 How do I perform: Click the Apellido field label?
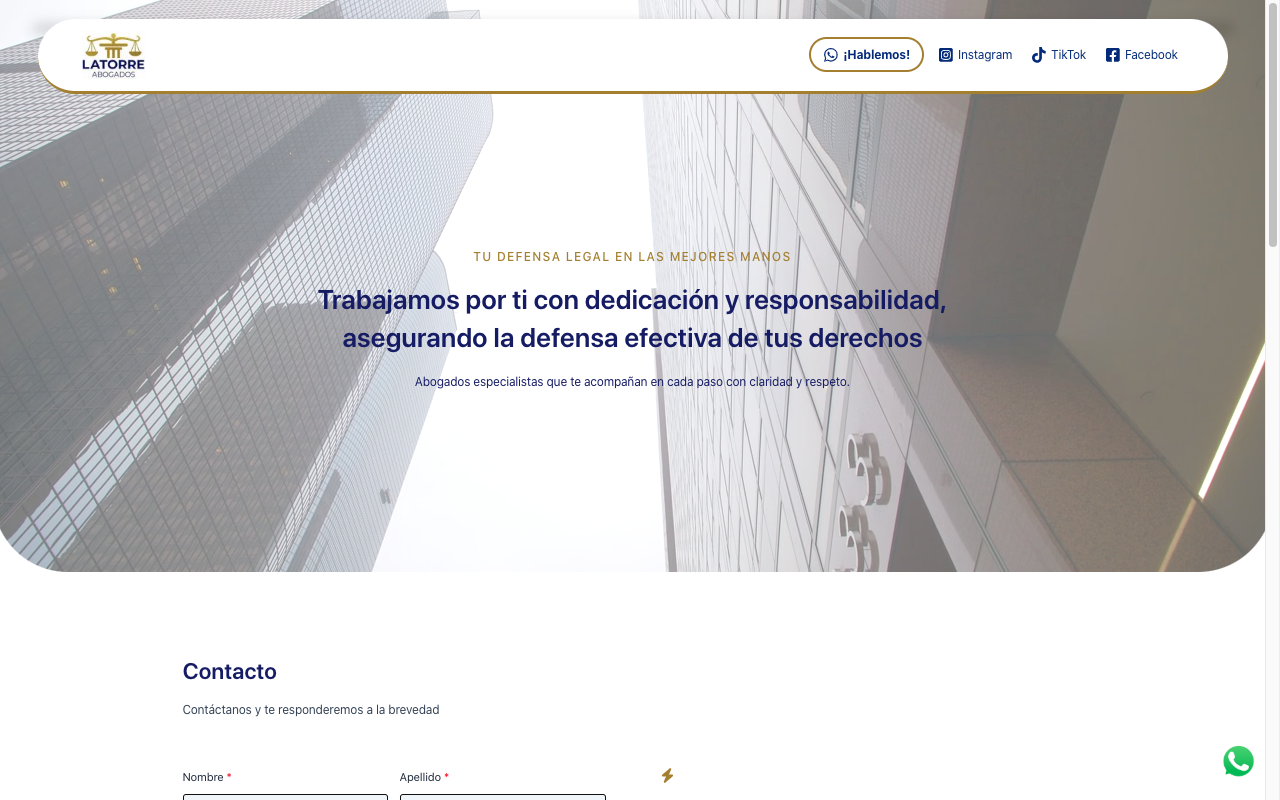[x=420, y=777]
